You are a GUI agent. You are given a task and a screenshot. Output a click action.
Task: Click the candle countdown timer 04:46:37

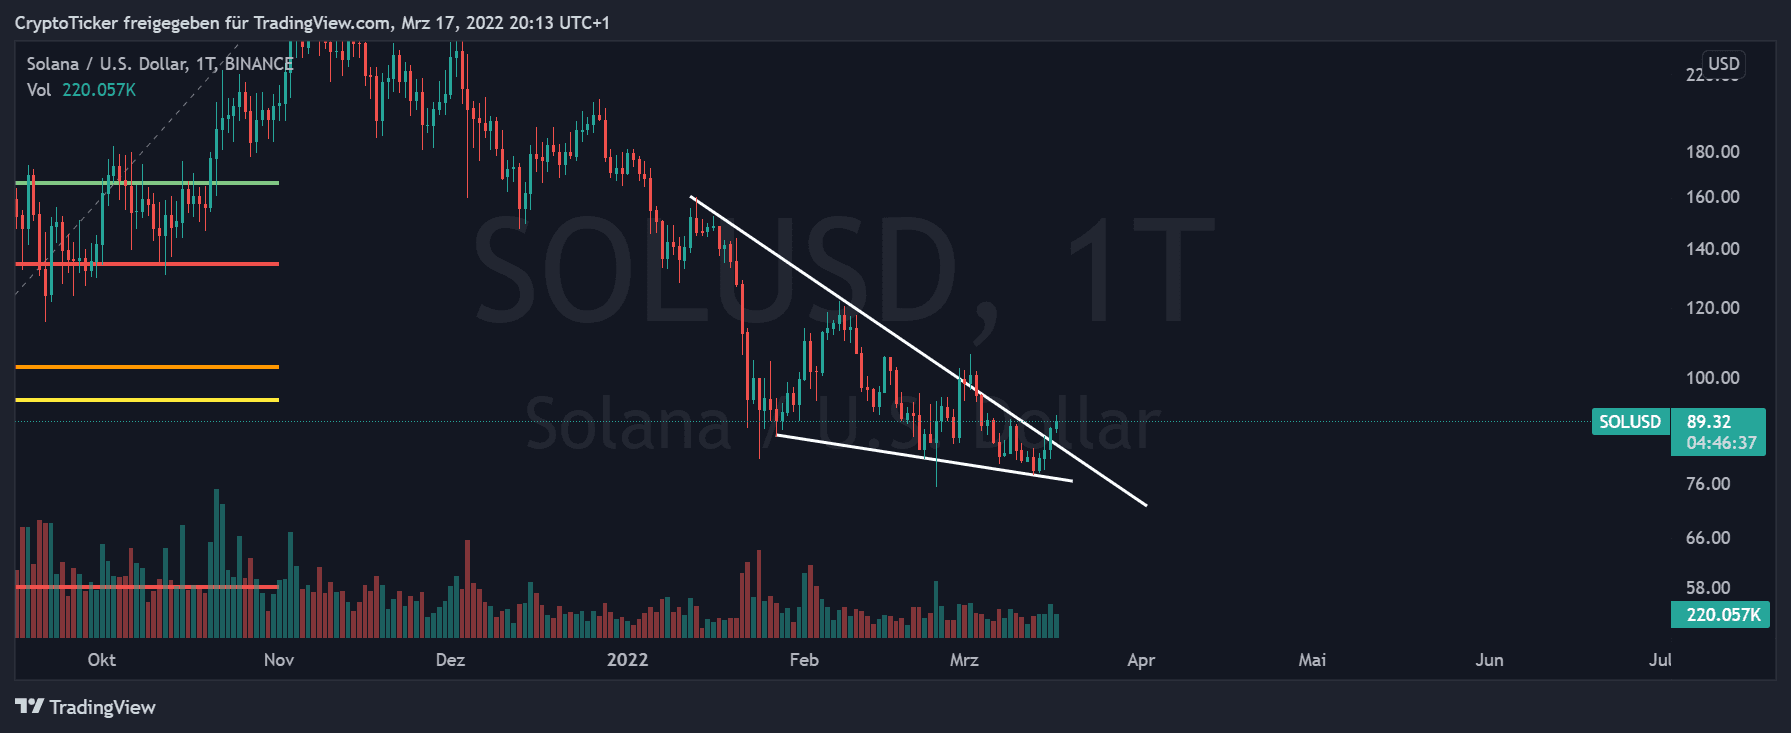1720,443
